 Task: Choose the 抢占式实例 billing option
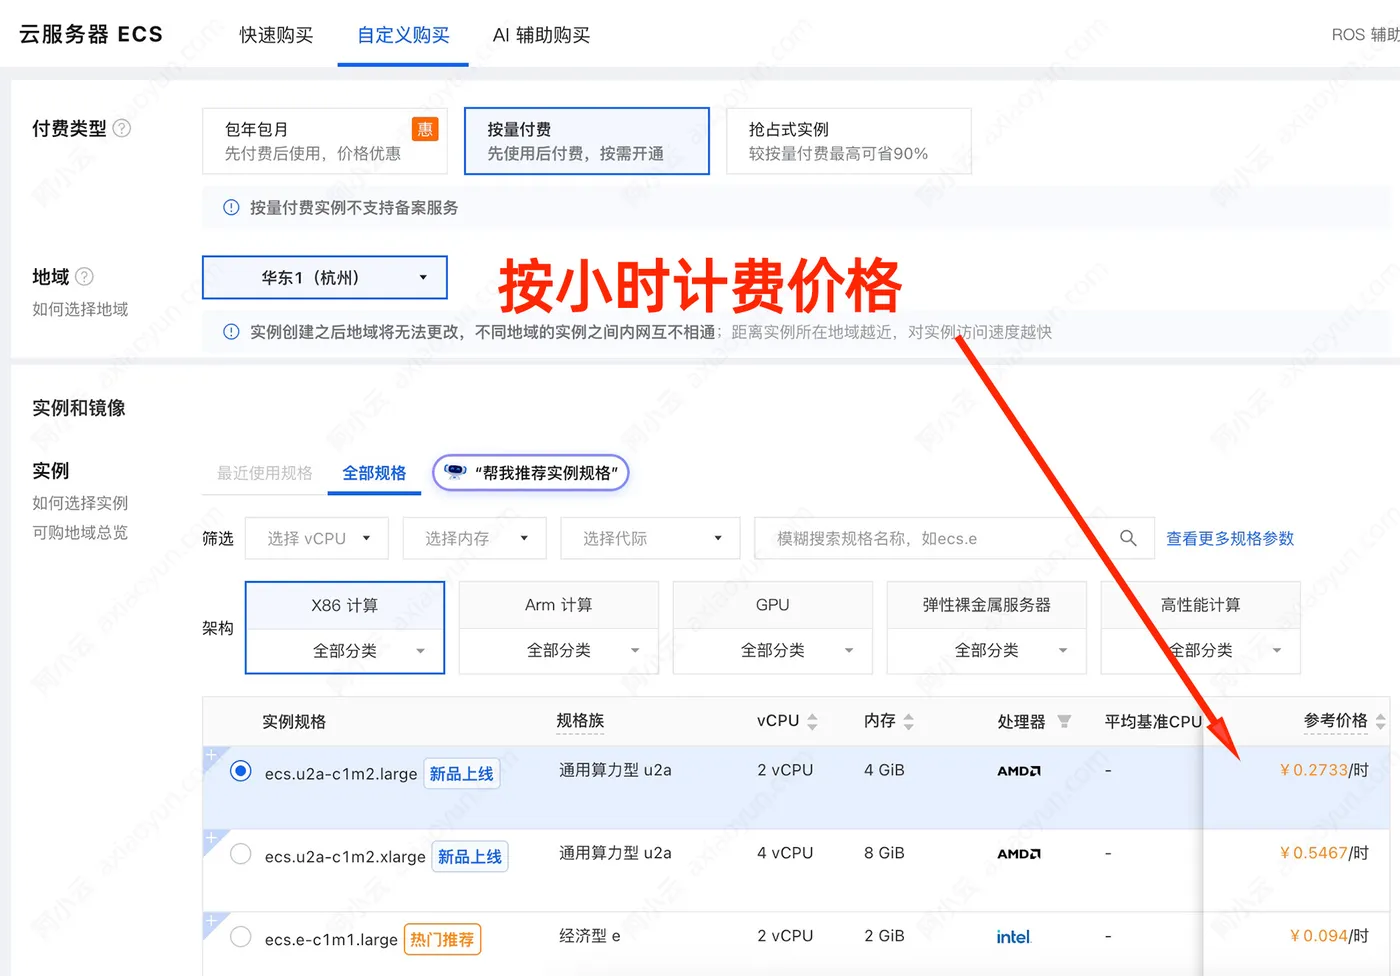849,141
